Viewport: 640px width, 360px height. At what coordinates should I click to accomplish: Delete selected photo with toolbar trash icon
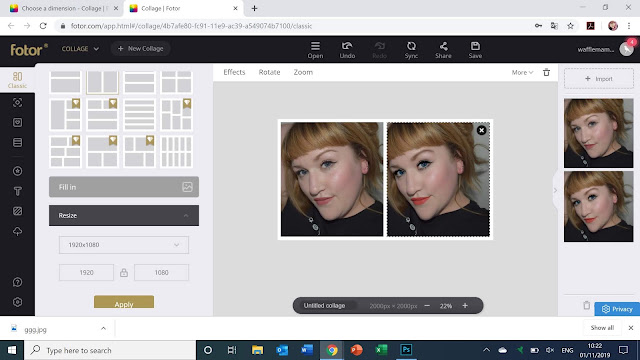[546, 73]
